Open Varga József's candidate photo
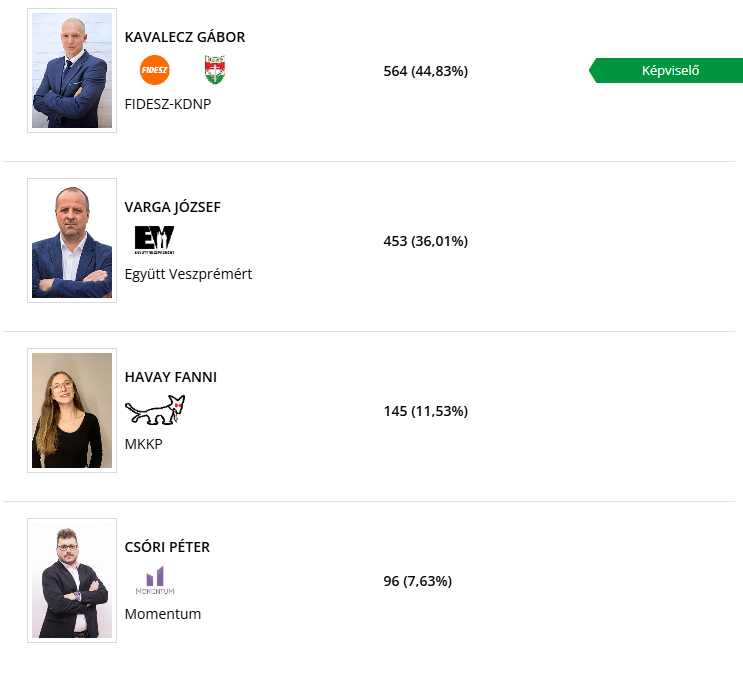The image size is (743, 677). 72,241
